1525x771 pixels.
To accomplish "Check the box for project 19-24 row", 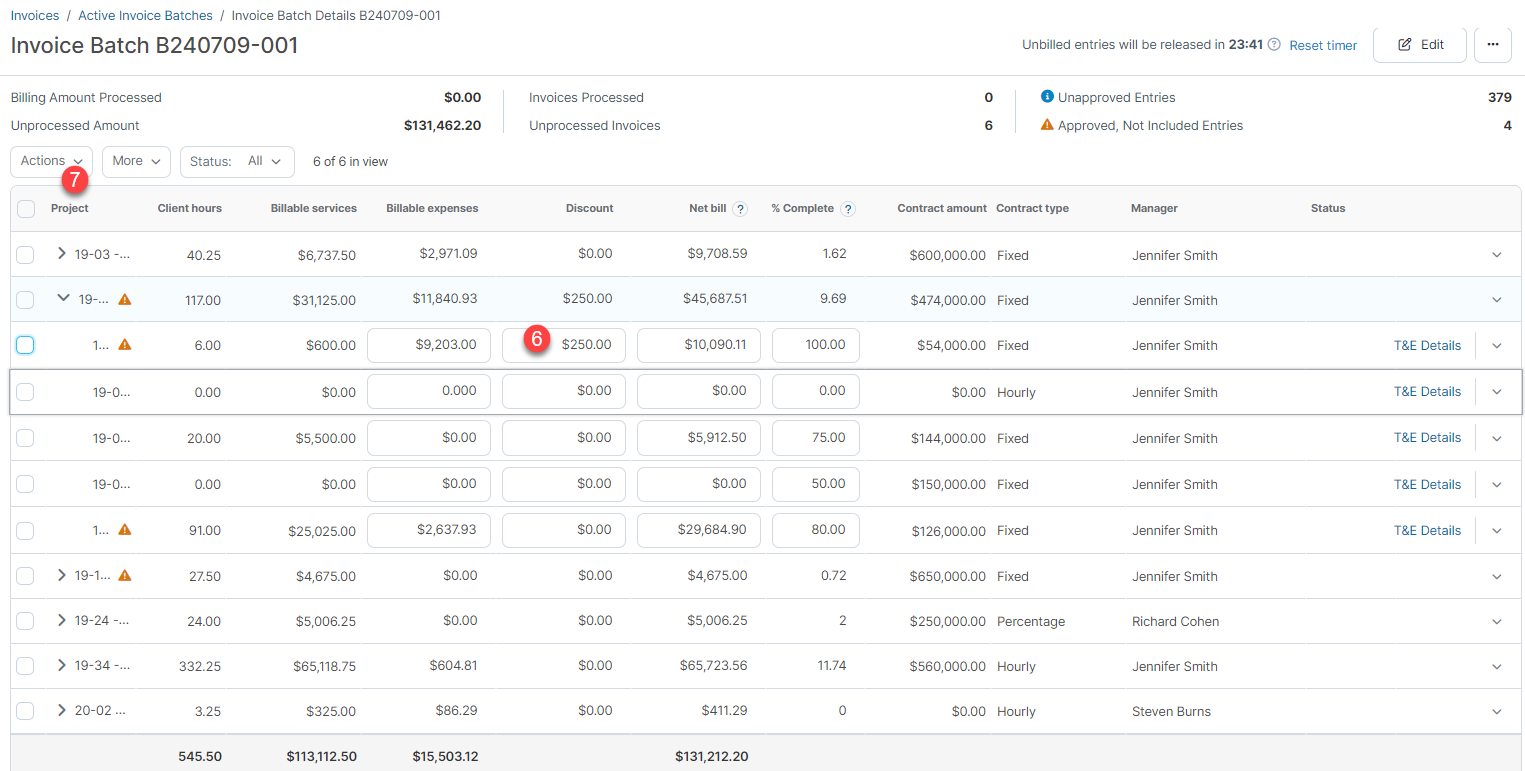I will (26, 621).
